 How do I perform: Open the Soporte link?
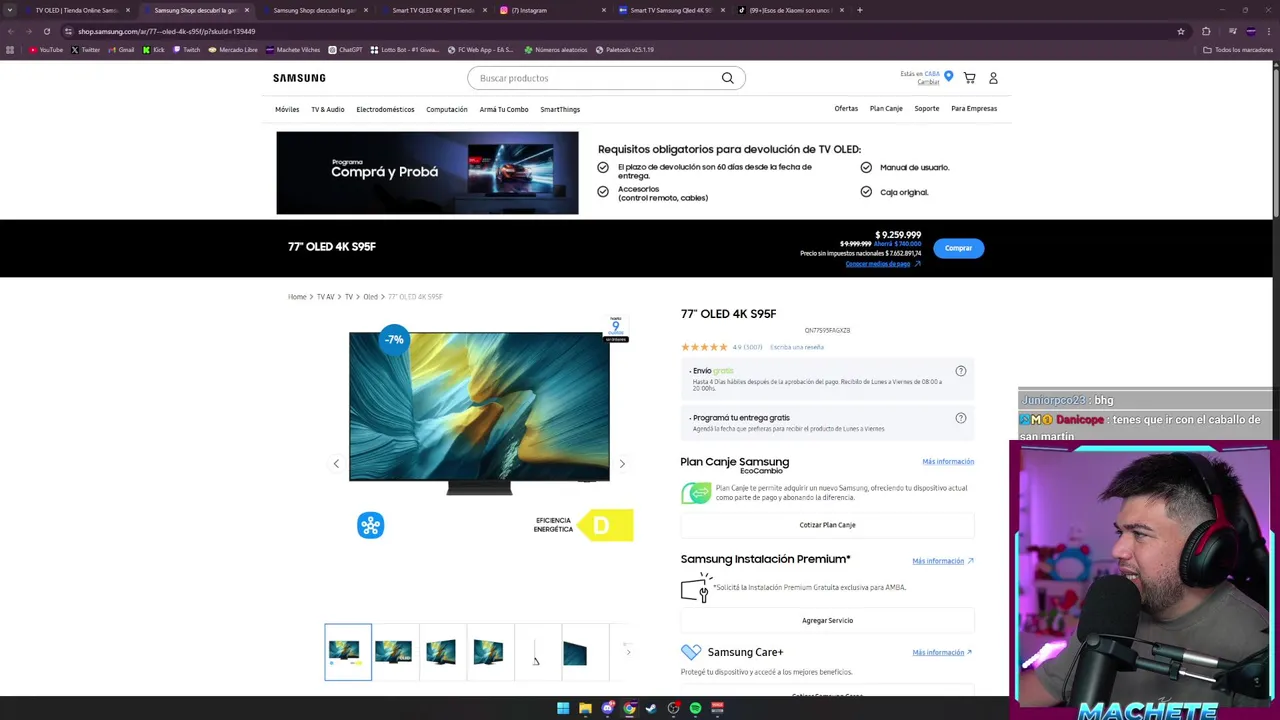pos(927,108)
